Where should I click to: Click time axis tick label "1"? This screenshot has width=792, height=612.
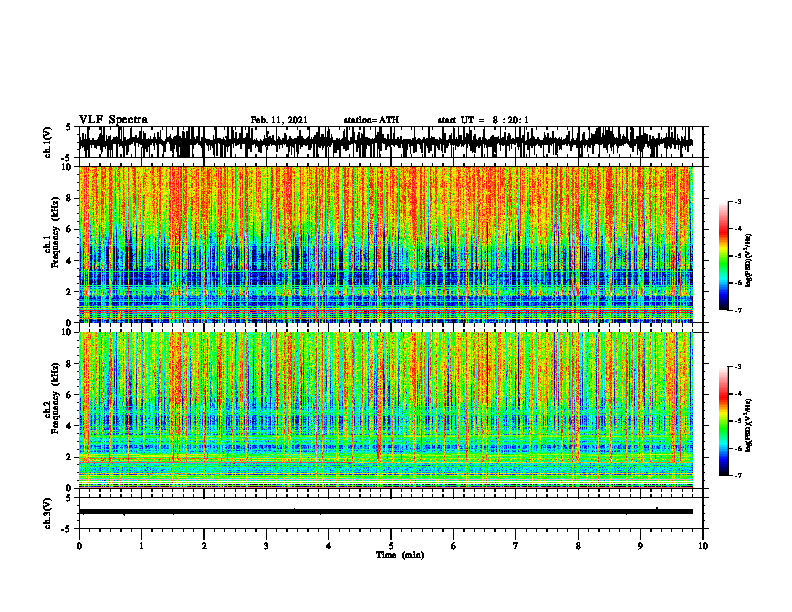141,546
